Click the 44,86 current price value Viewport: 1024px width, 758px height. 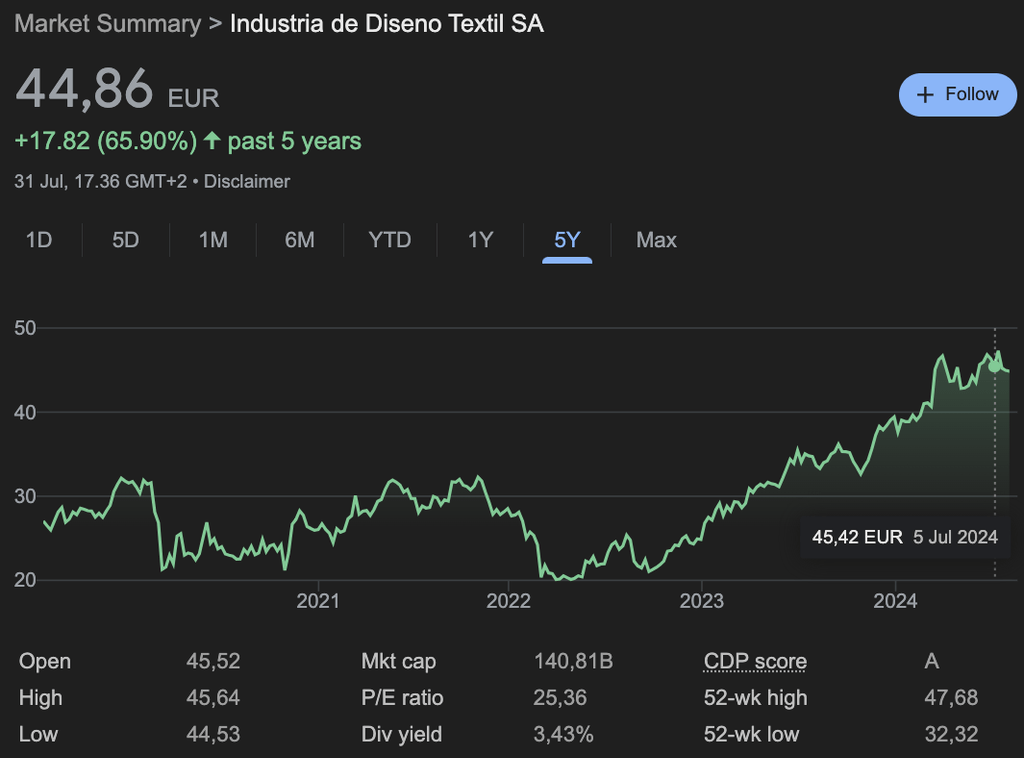point(84,89)
